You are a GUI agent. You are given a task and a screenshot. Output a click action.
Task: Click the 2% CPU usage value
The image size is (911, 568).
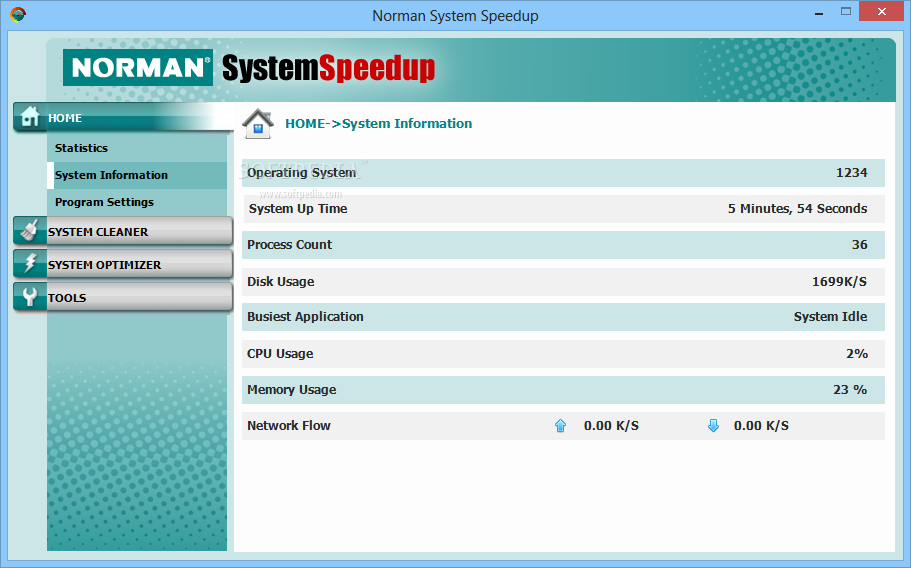click(856, 354)
